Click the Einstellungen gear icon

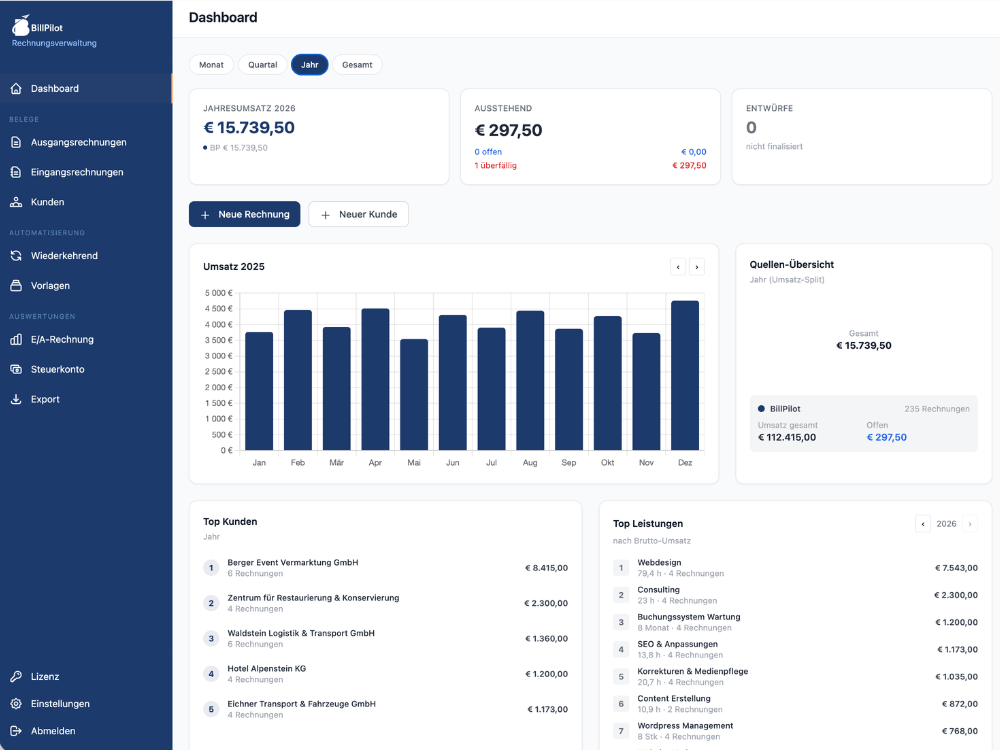point(16,704)
